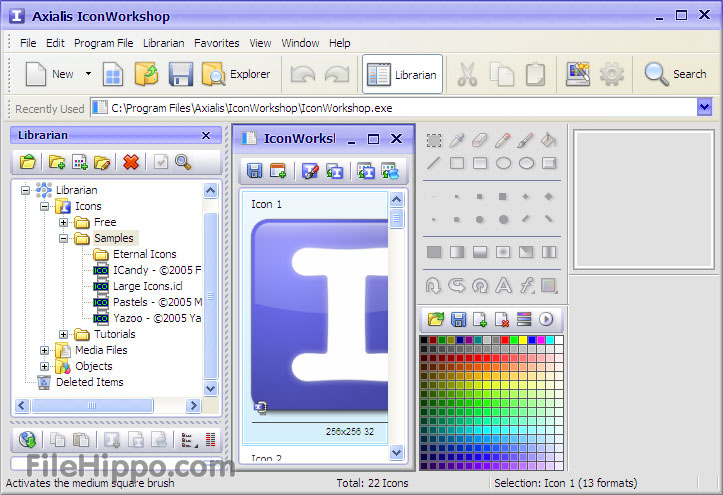Screen dimensions: 723x495
Task: Select the large round brush shape
Action: coord(504,220)
